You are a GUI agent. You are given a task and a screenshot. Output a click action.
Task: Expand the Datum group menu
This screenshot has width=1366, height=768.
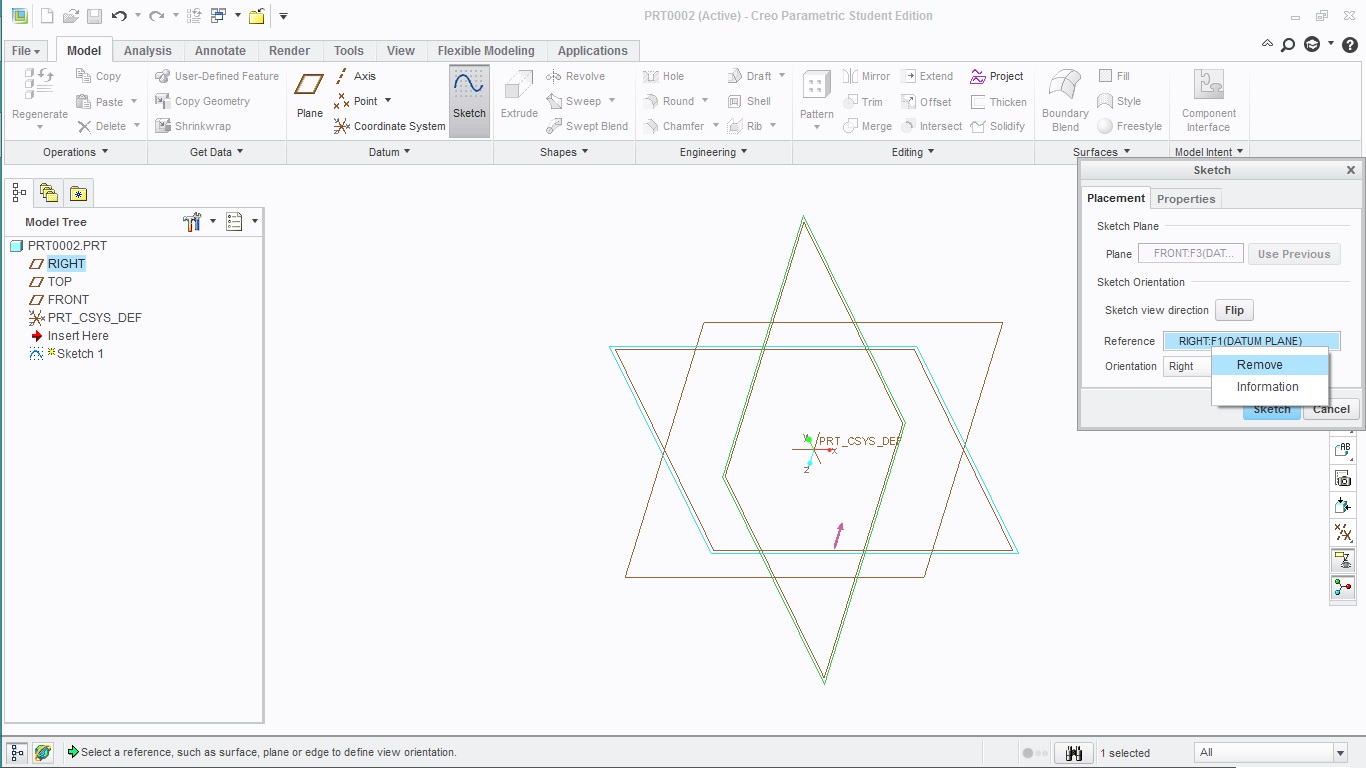point(390,152)
